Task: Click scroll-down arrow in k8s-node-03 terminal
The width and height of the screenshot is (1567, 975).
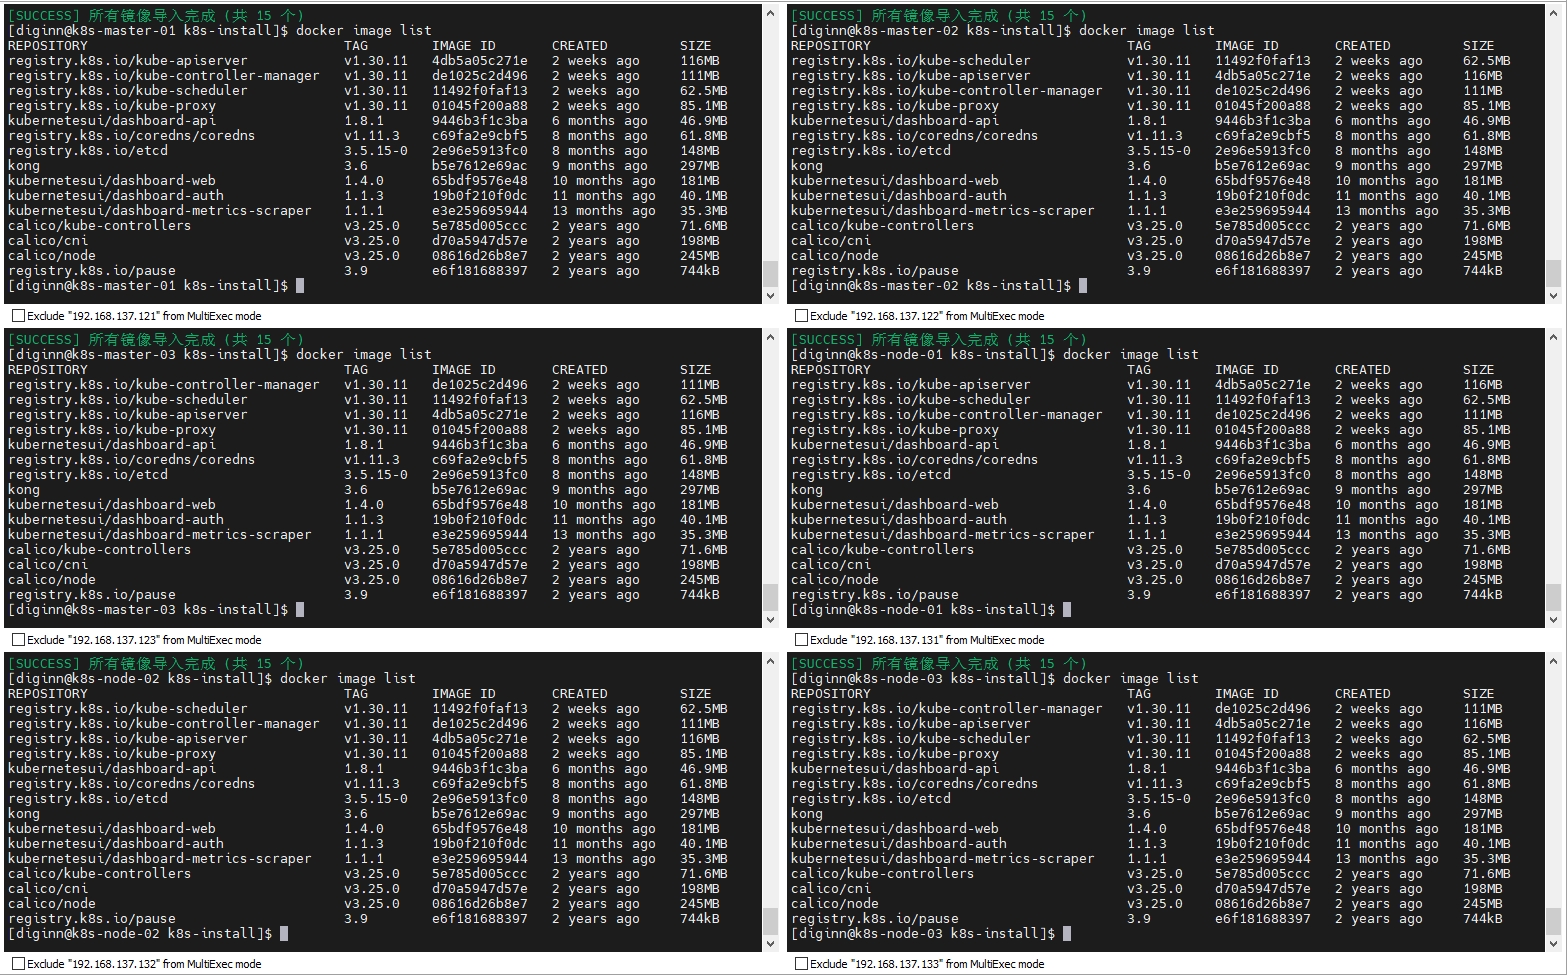Action: click(1553, 944)
